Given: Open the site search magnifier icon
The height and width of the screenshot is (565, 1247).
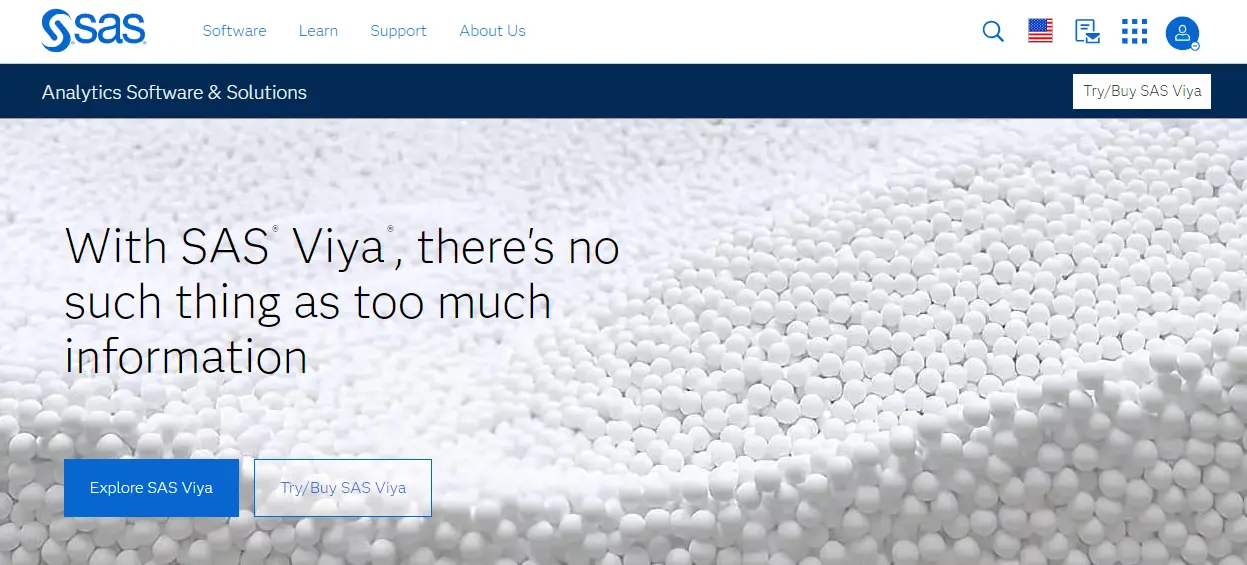Looking at the screenshot, I should pyautogui.click(x=993, y=31).
